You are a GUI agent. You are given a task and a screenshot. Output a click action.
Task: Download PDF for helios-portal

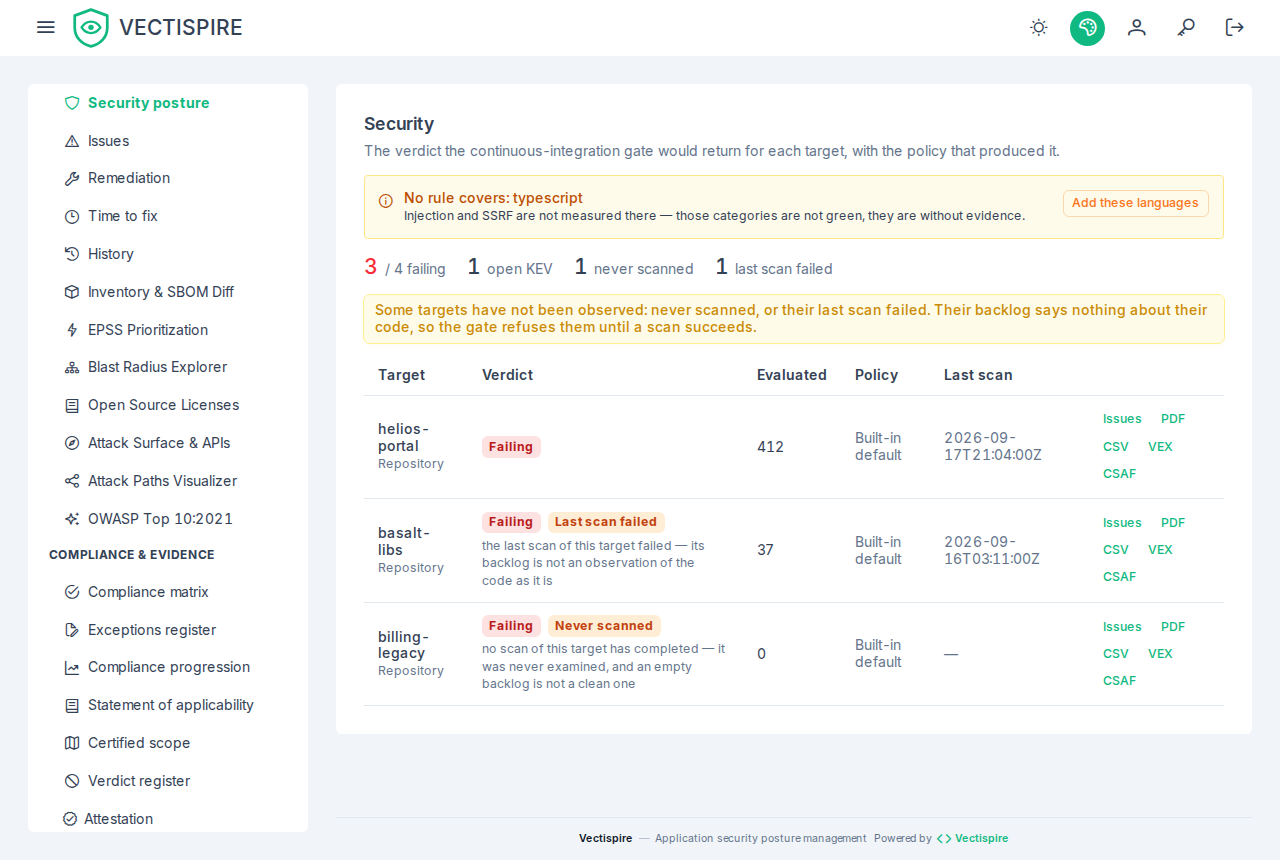tap(1173, 419)
